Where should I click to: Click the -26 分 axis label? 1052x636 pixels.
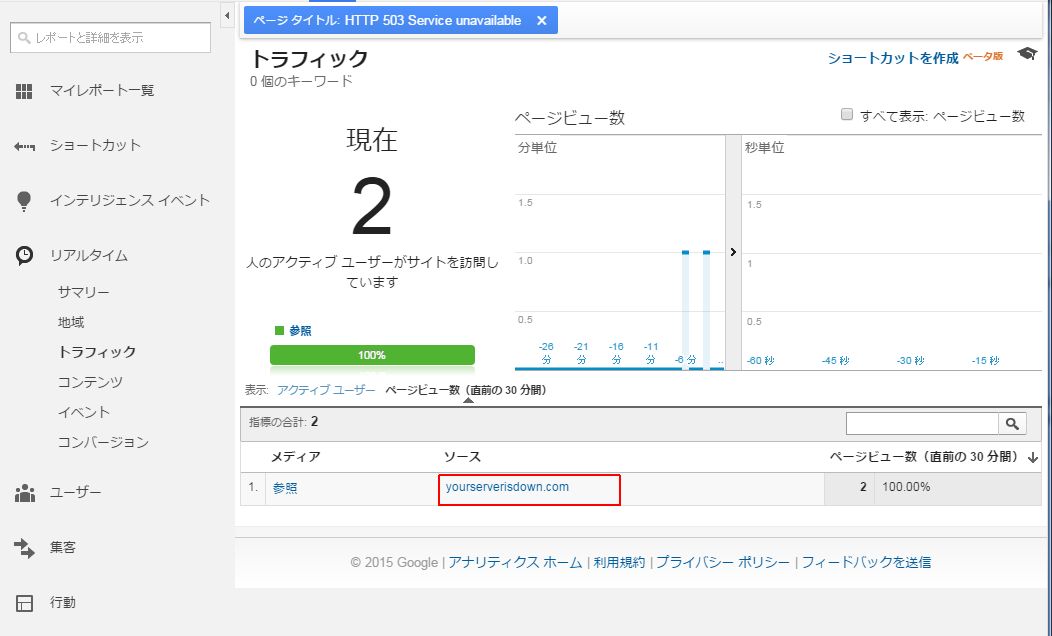(x=546, y=354)
